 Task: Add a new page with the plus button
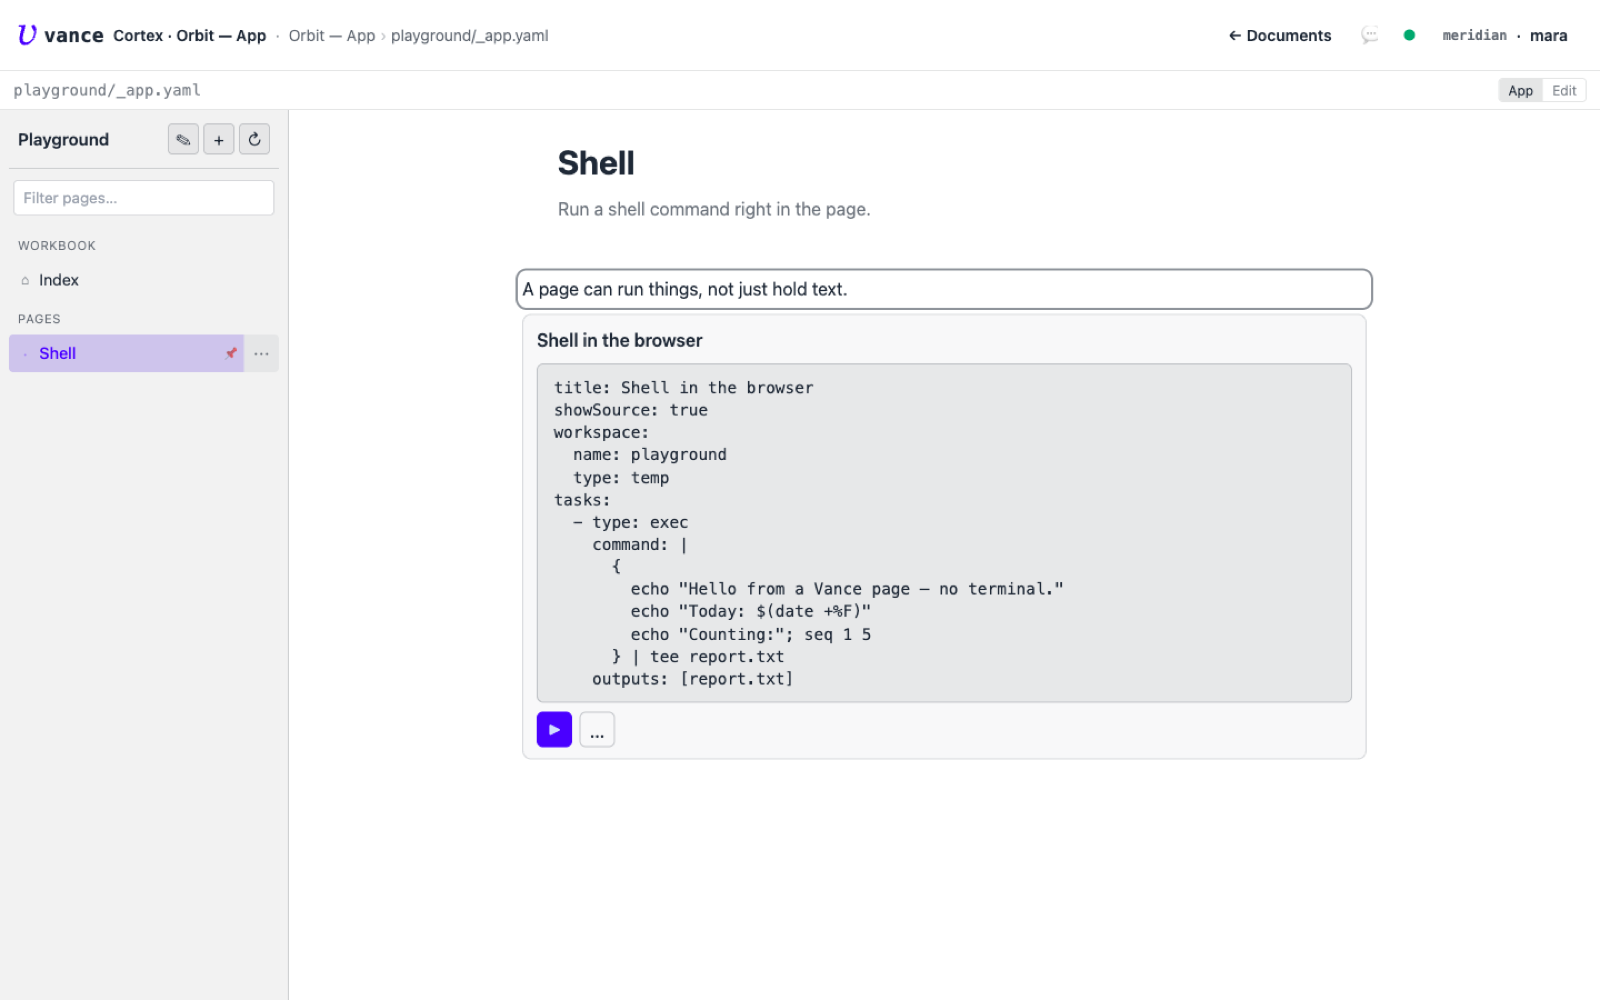(219, 139)
